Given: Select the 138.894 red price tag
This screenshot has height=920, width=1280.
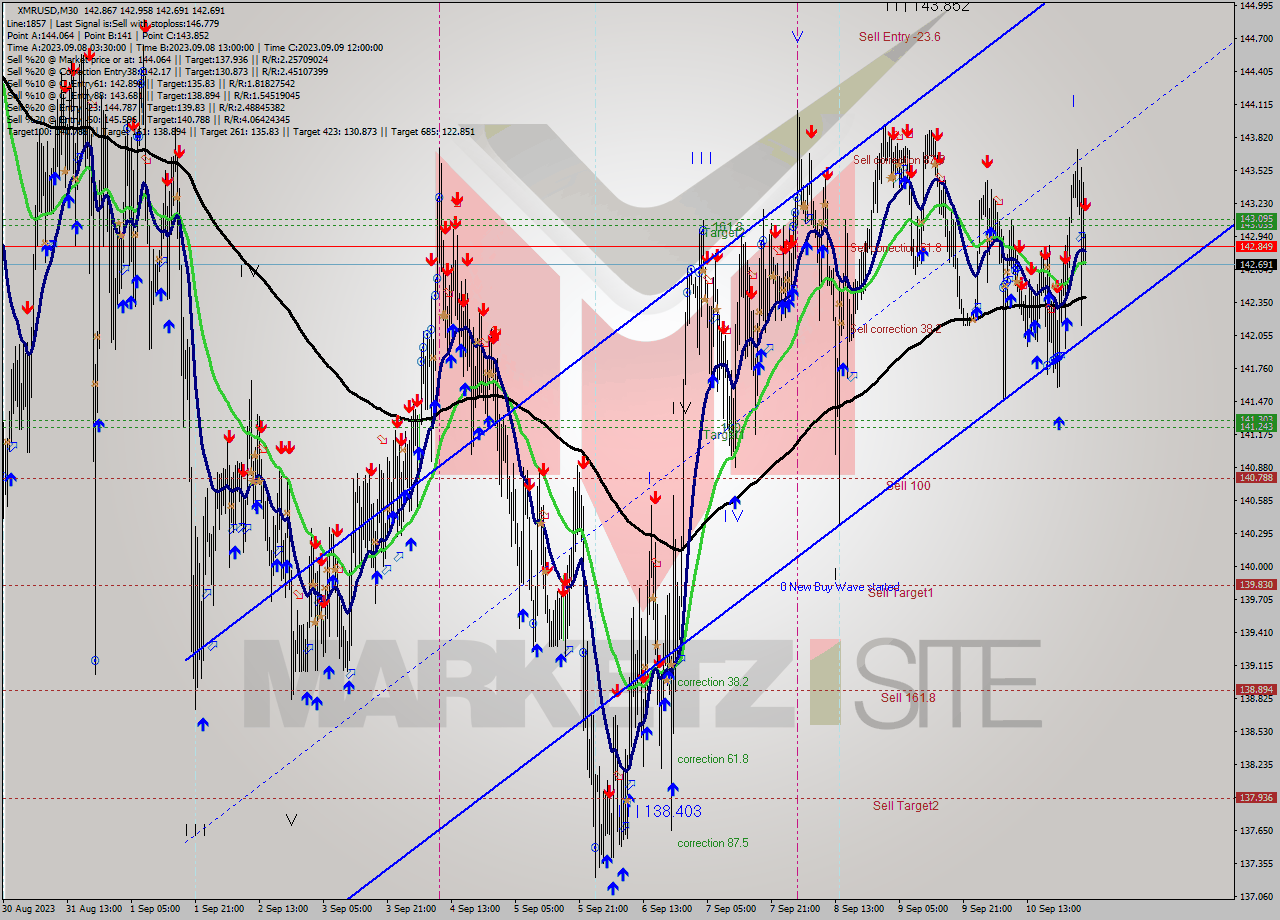Looking at the screenshot, I should click(1256, 690).
